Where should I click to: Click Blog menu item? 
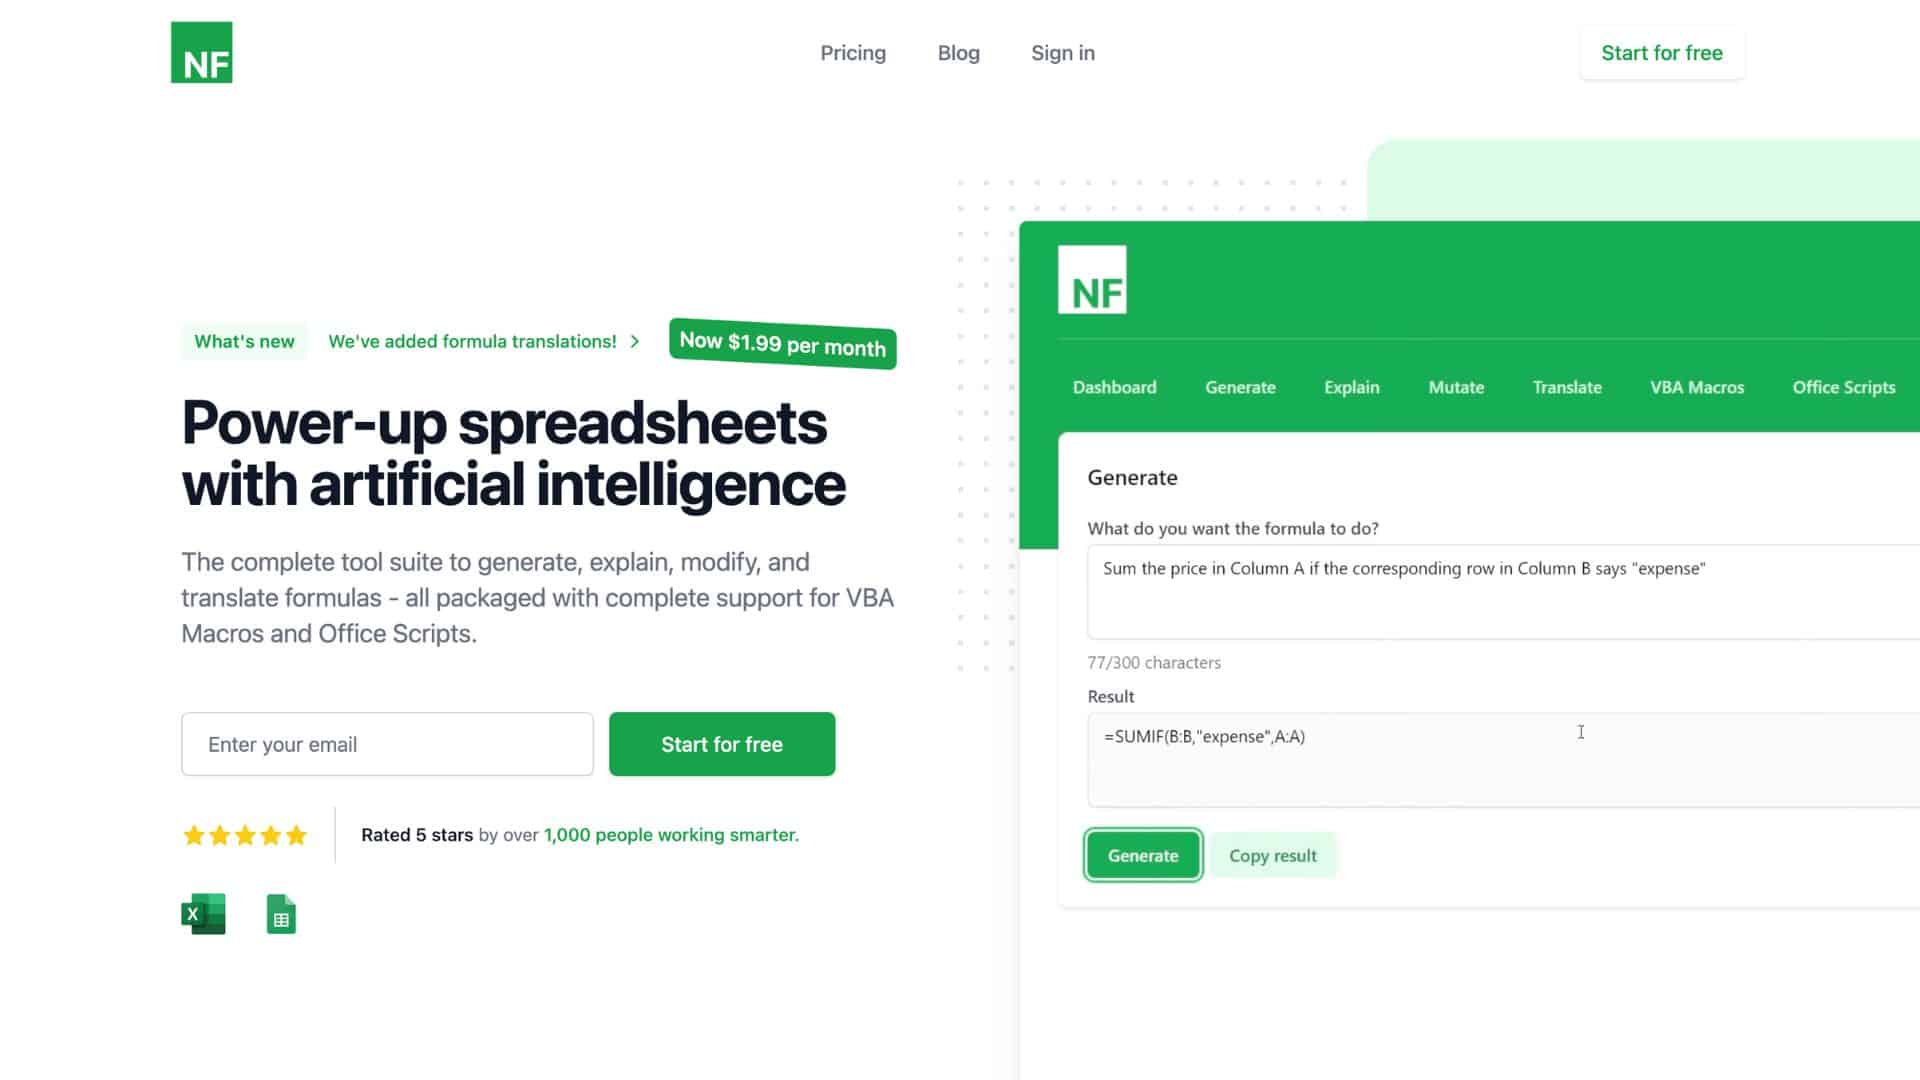pyautogui.click(x=959, y=53)
